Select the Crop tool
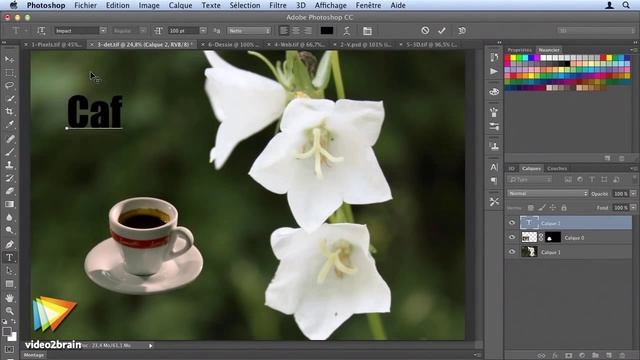 (9, 111)
